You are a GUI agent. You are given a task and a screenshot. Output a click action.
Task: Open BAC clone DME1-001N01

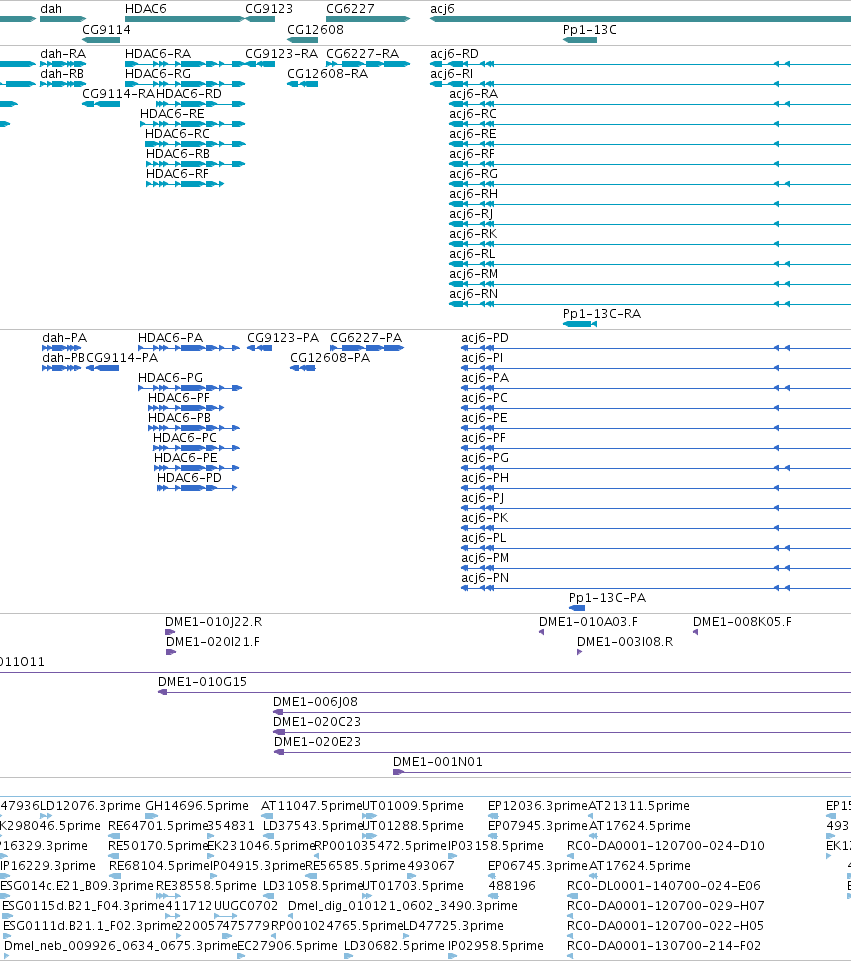click(x=437, y=762)
